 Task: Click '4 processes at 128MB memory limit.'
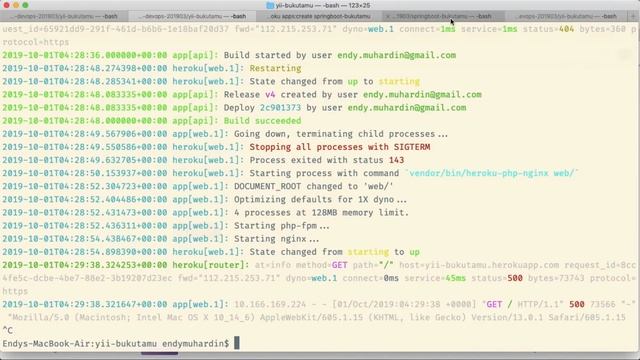coord(321,213)
